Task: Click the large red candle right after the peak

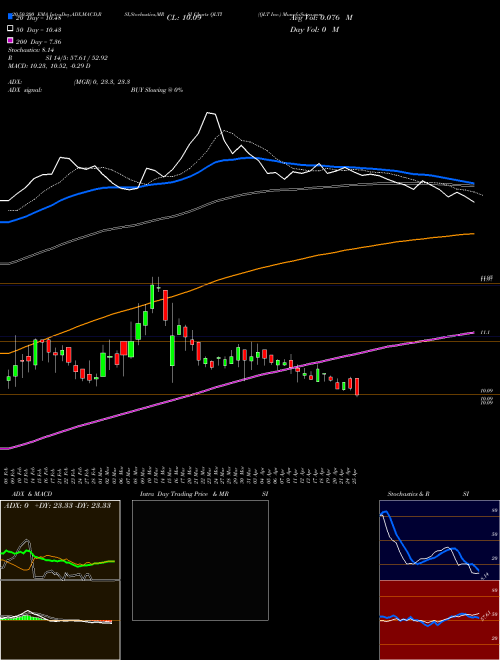Action: pyautogui.click(x=165, y=305)
